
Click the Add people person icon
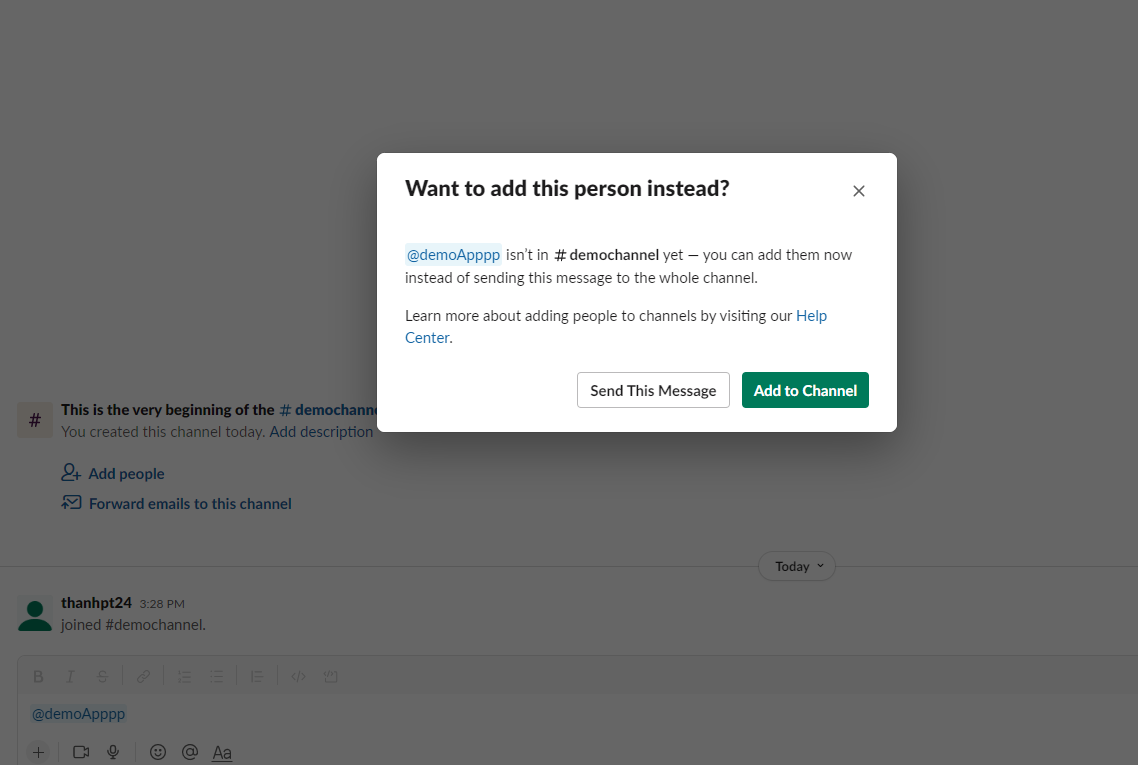coord(70,472)
